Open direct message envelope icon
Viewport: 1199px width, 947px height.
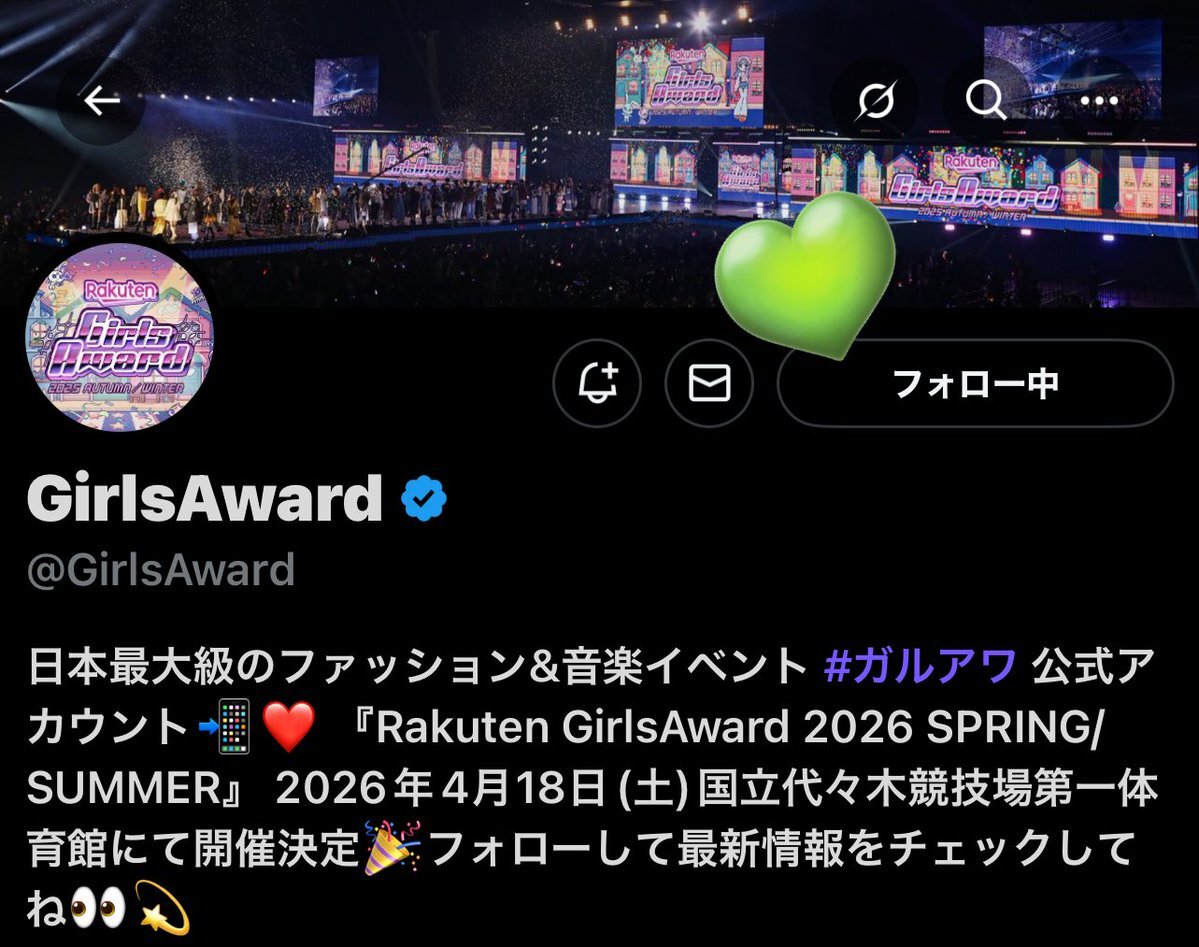click(x=709, y=382)
